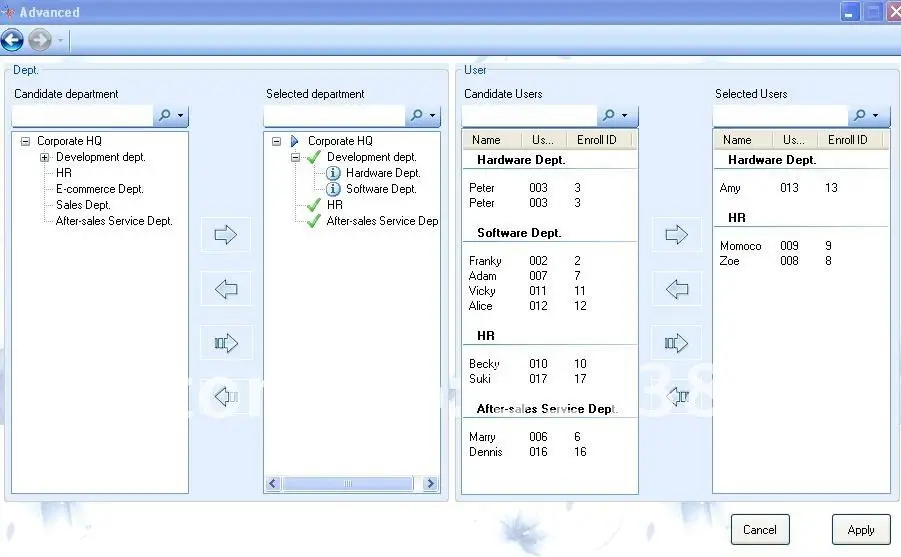Image resolution: width=901 pixels, height=557 pixels.
Task: Click the Candidate department search magnifier icon
Action: [x=165, y=115]
